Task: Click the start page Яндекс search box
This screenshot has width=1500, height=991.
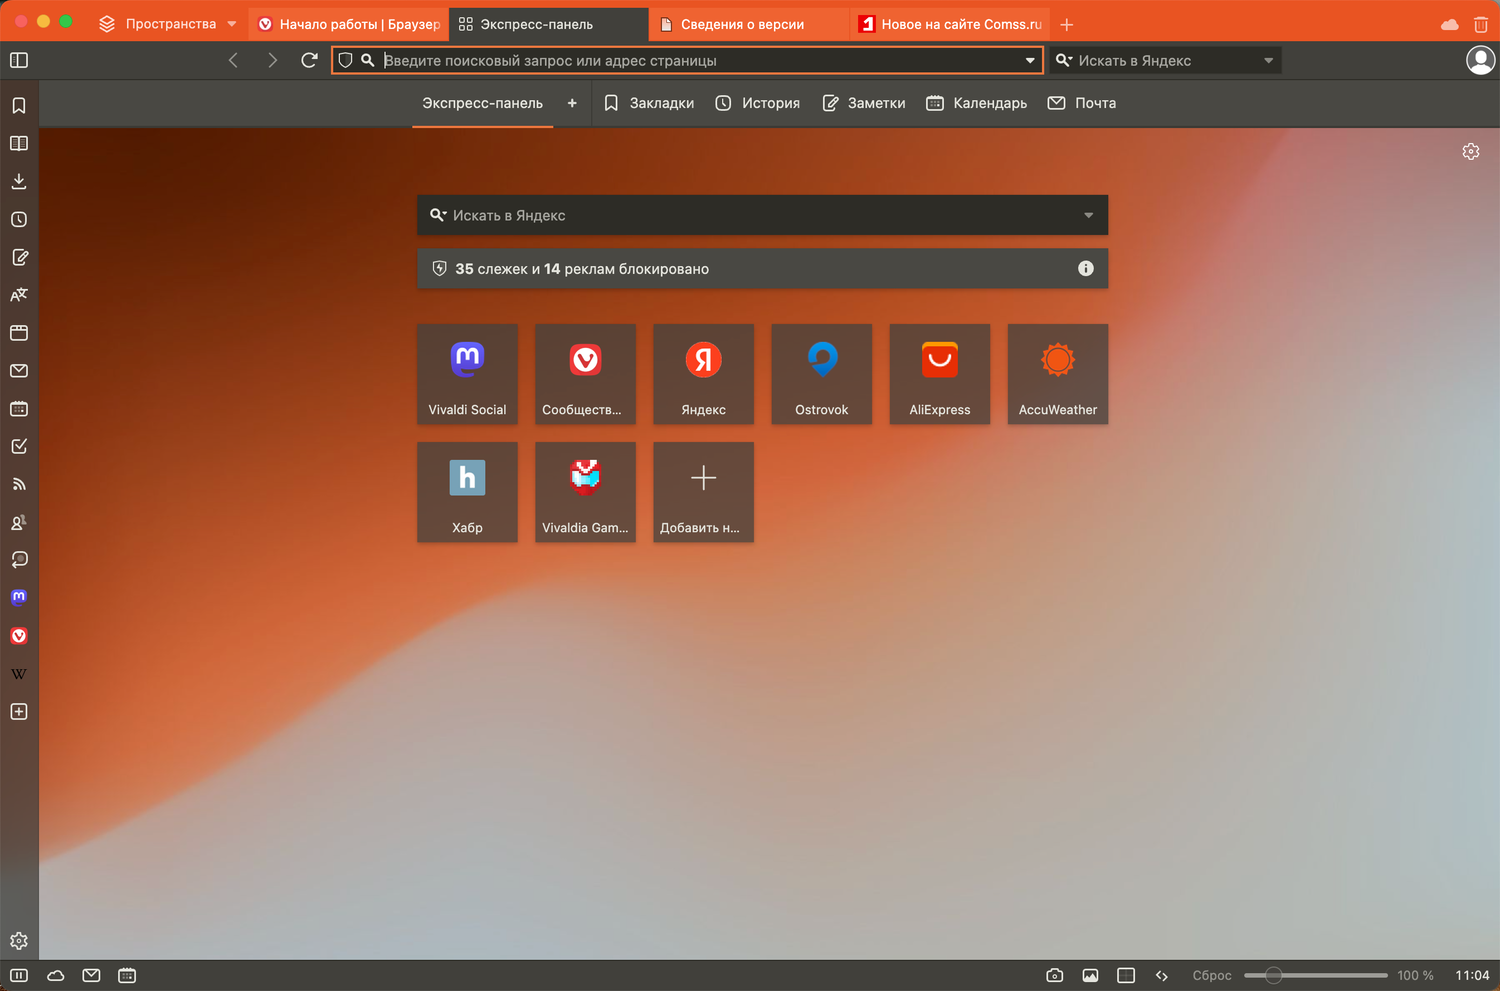Action: pyautogui.click(x=763, y=216)
